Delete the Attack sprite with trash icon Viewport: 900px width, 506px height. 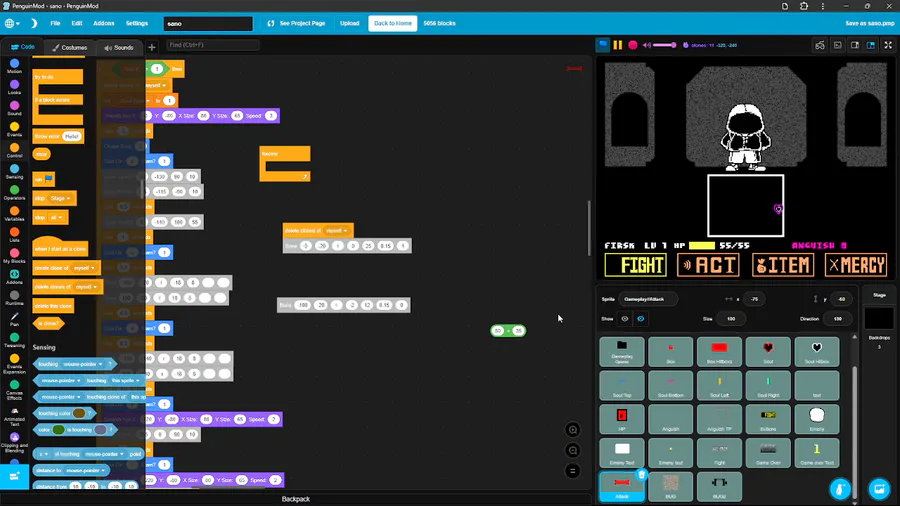pyautogui.click(x=642, y=474)
